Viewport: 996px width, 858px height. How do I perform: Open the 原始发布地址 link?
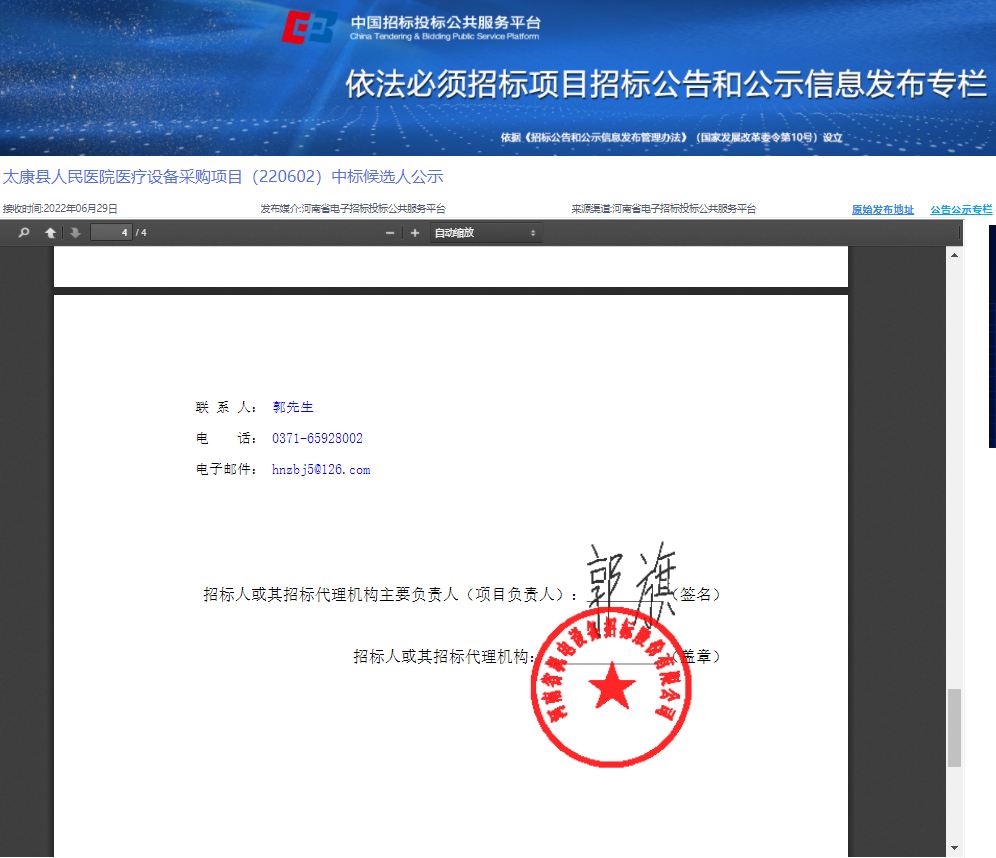(882, 210)
